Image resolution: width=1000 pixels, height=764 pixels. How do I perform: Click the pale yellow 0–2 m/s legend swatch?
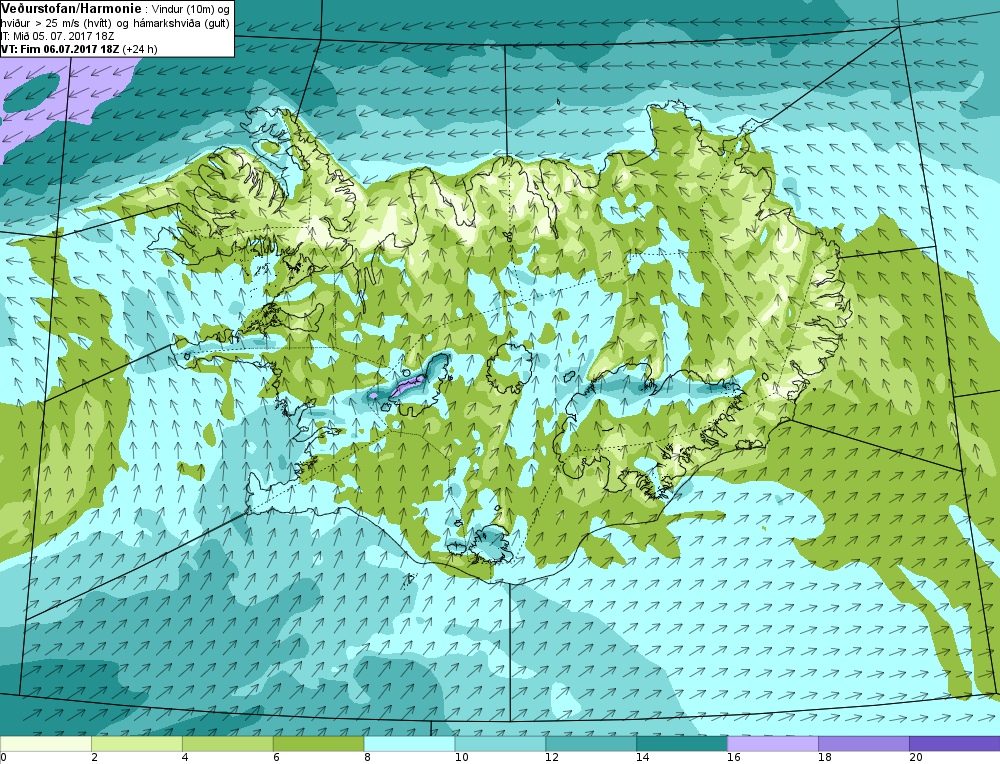tap(46, 744)
